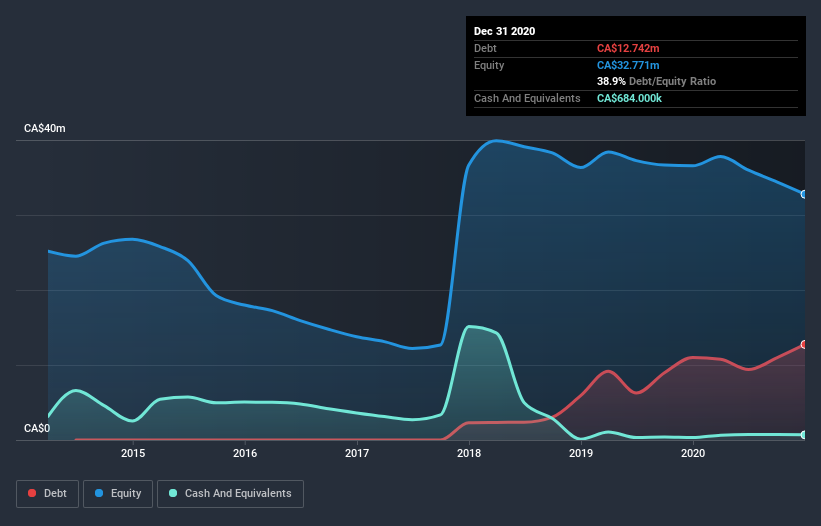Select the red Debt end-point marker
821x526 pixels.
[804, 344]
